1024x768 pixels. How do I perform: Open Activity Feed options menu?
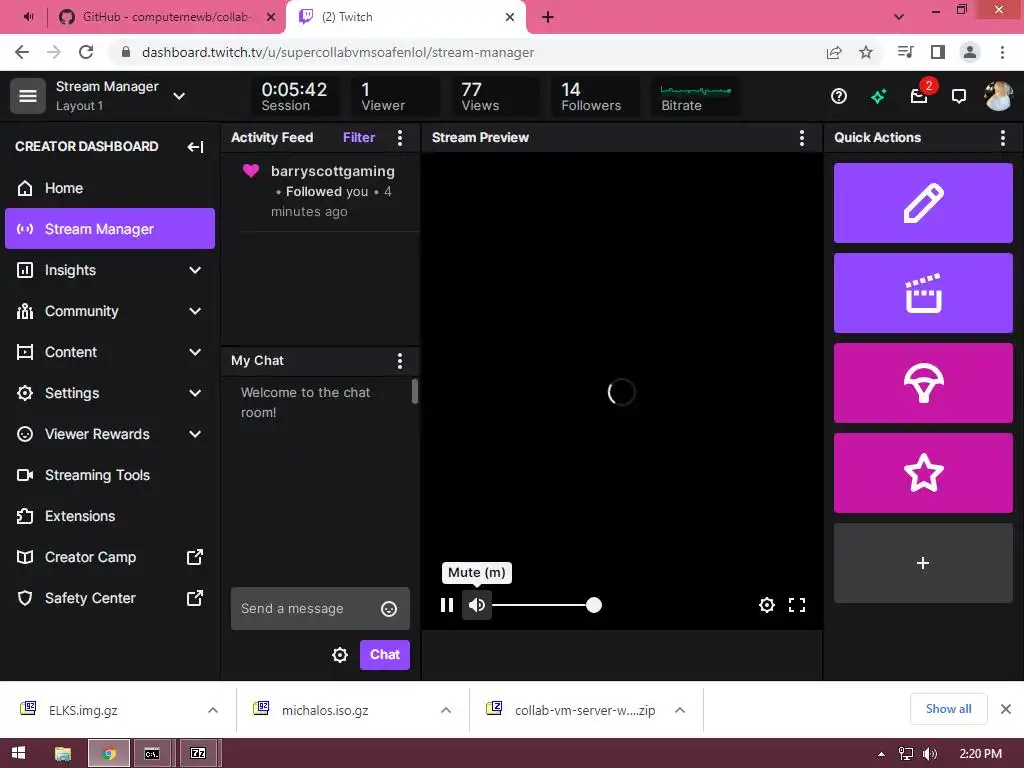pos(400,138)
